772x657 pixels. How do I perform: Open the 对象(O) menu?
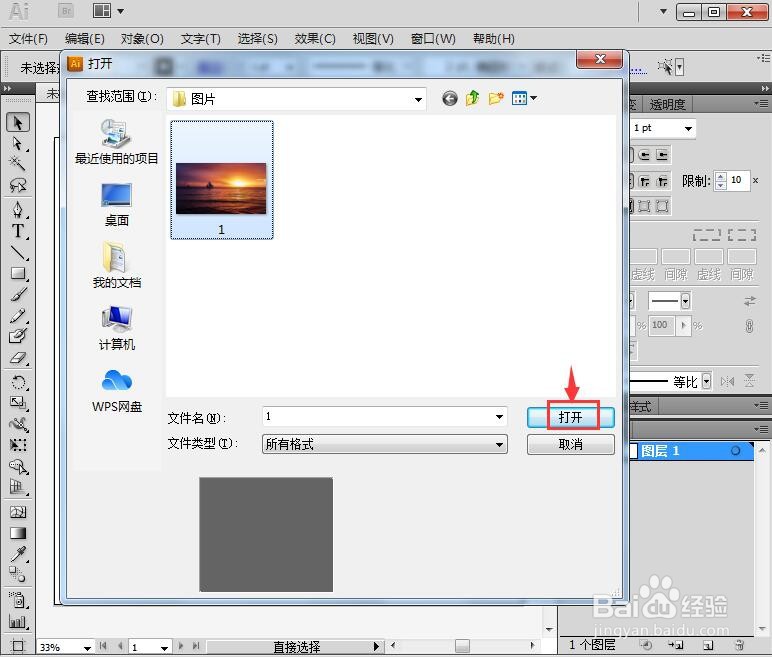pyautogui.click(x=142, y=38)
